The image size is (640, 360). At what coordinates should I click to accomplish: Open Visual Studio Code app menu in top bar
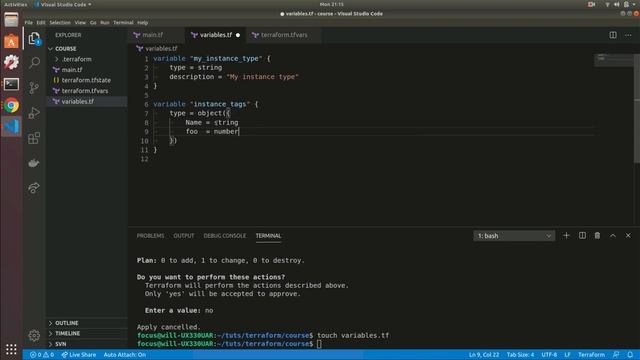click(x=64, y=4)
